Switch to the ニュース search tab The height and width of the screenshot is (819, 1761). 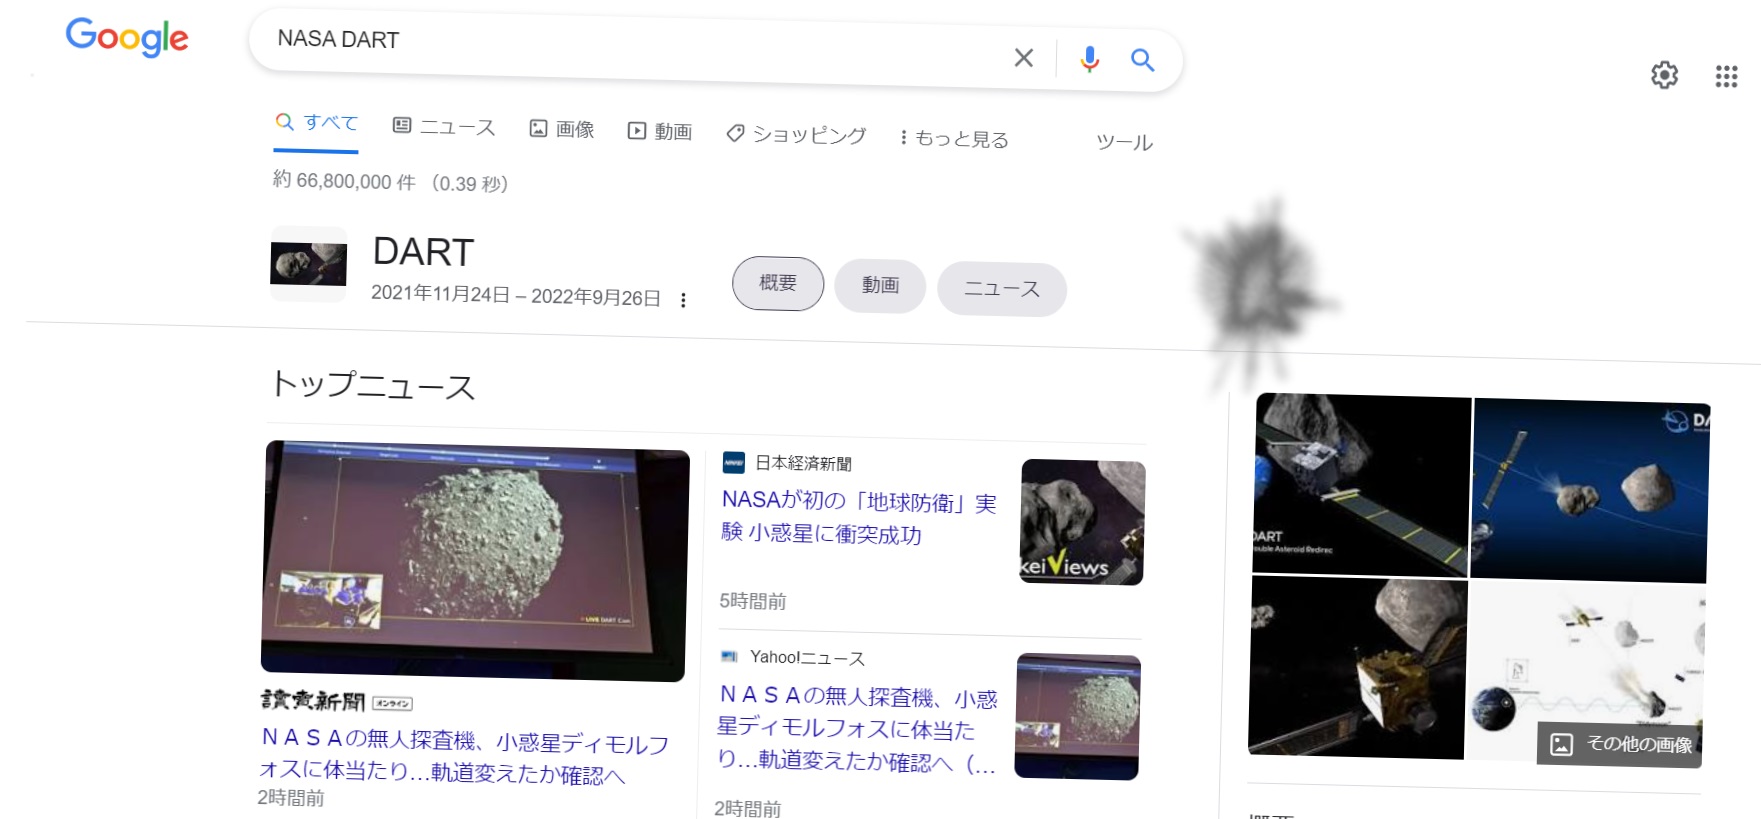pyautogui.click(x=444, y=126)
